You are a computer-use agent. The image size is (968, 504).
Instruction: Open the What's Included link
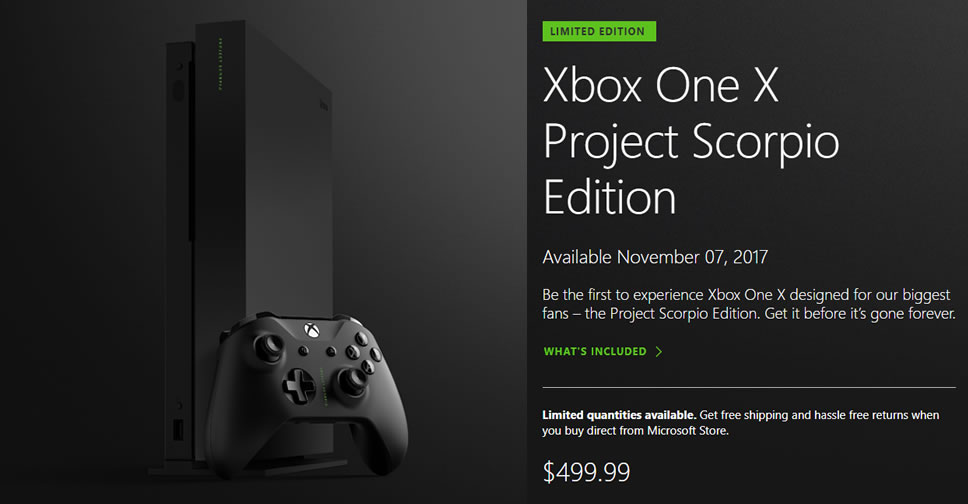point(594,352)
